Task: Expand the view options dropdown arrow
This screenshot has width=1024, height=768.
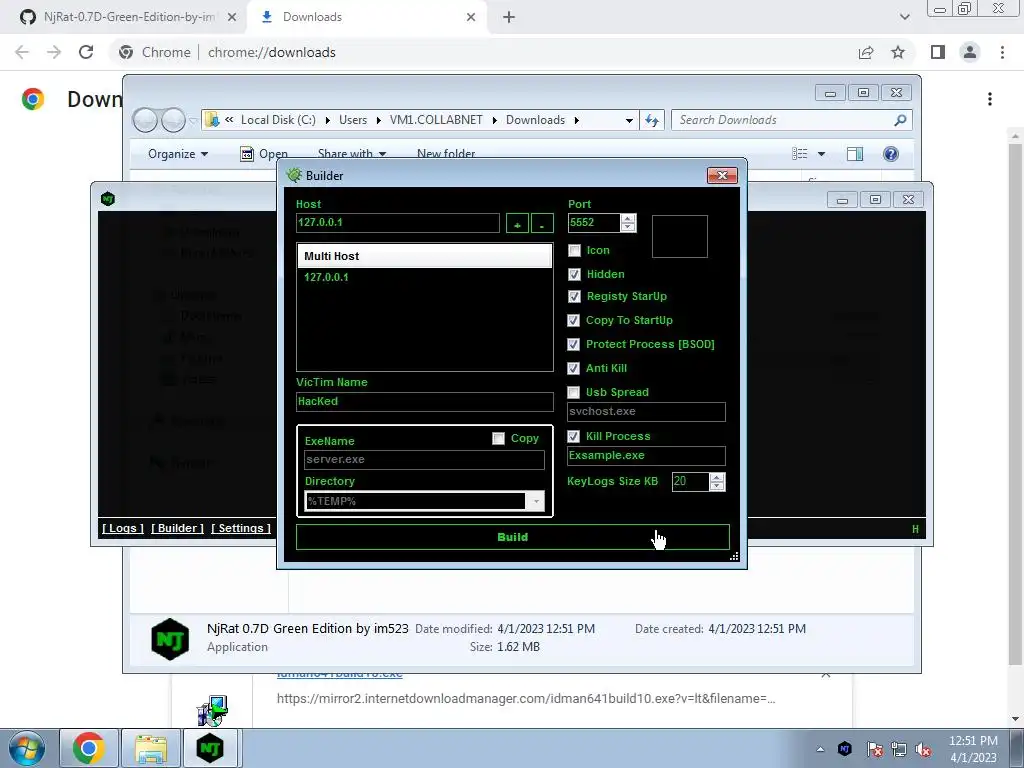Action: click(822, 154)
